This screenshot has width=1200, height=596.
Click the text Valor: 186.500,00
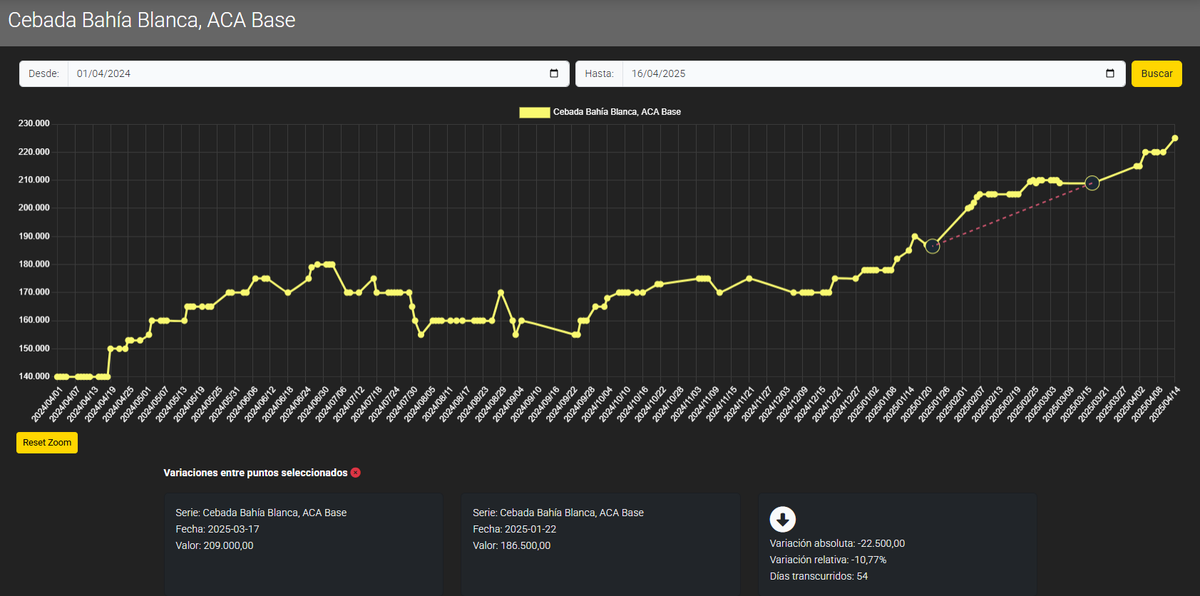(512, 546)
